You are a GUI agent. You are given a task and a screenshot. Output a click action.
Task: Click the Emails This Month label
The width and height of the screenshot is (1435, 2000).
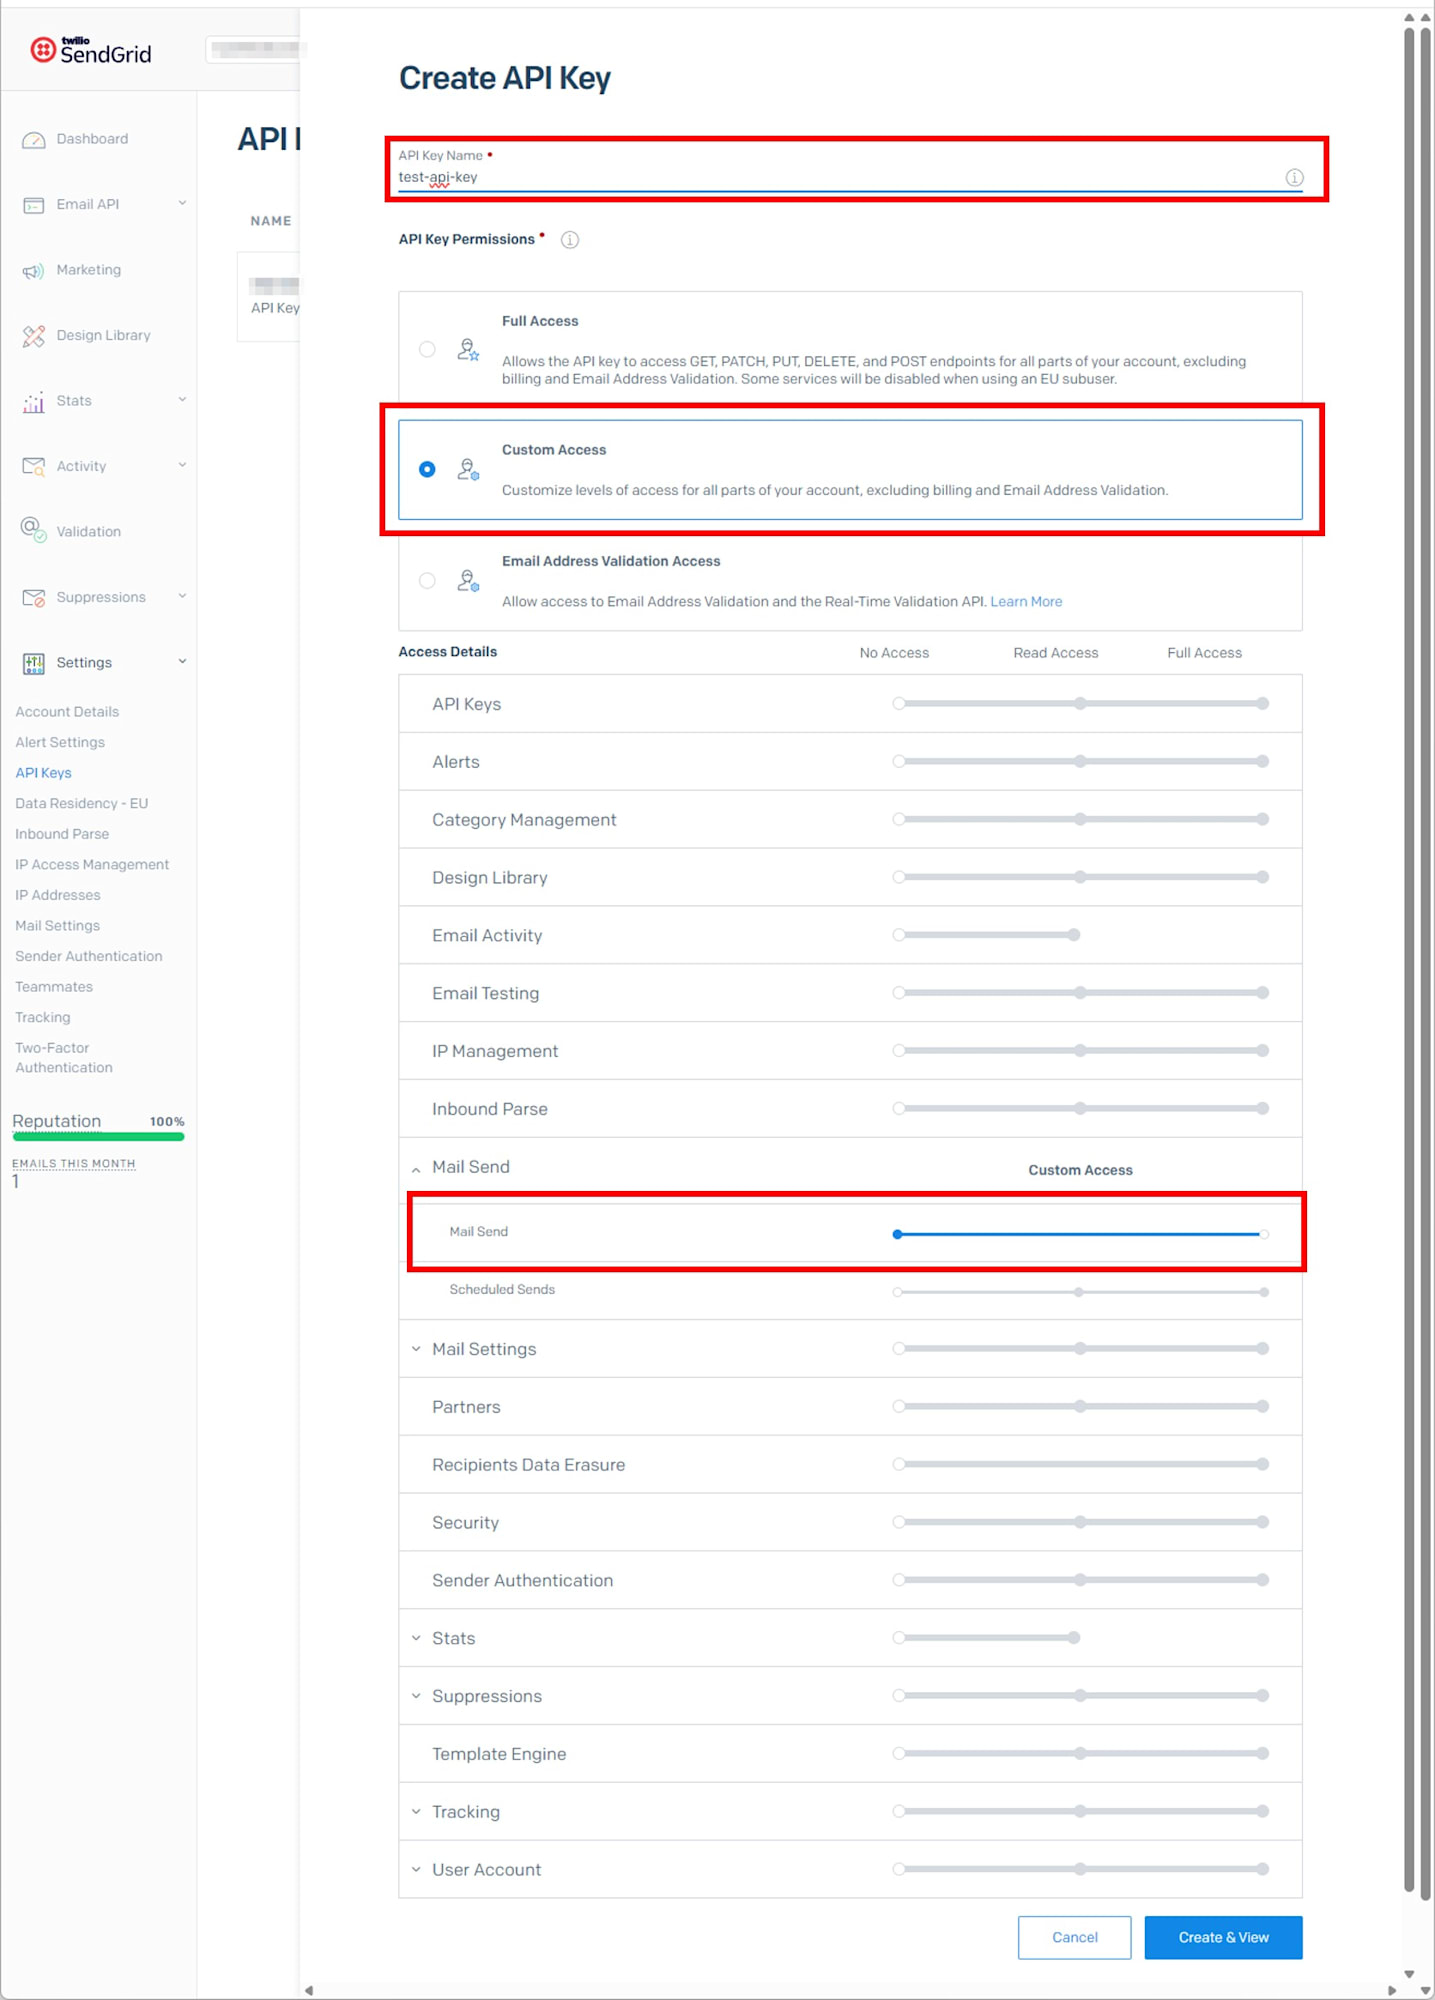(73, 1164)
